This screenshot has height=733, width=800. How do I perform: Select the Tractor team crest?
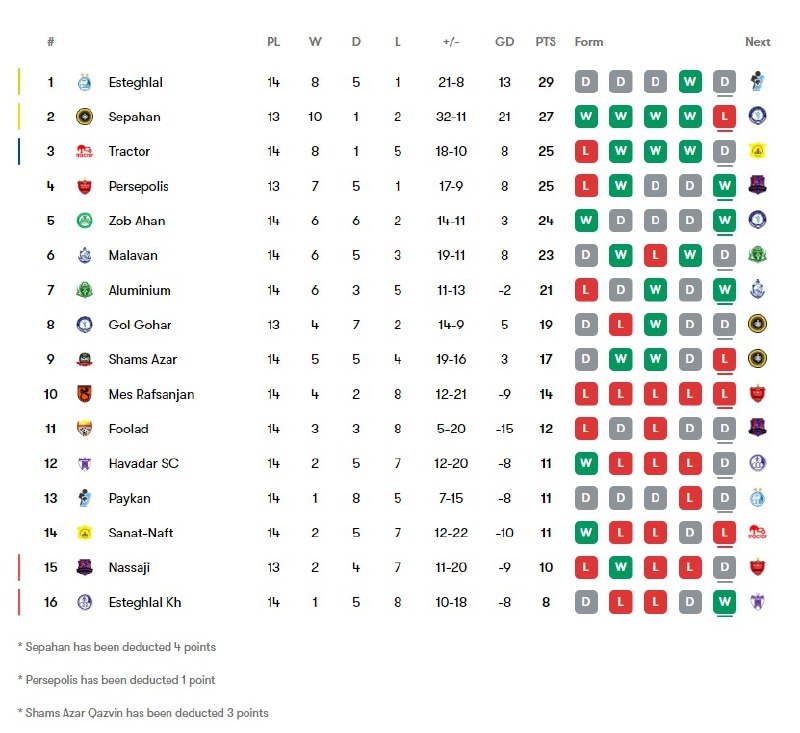(84, 151)
